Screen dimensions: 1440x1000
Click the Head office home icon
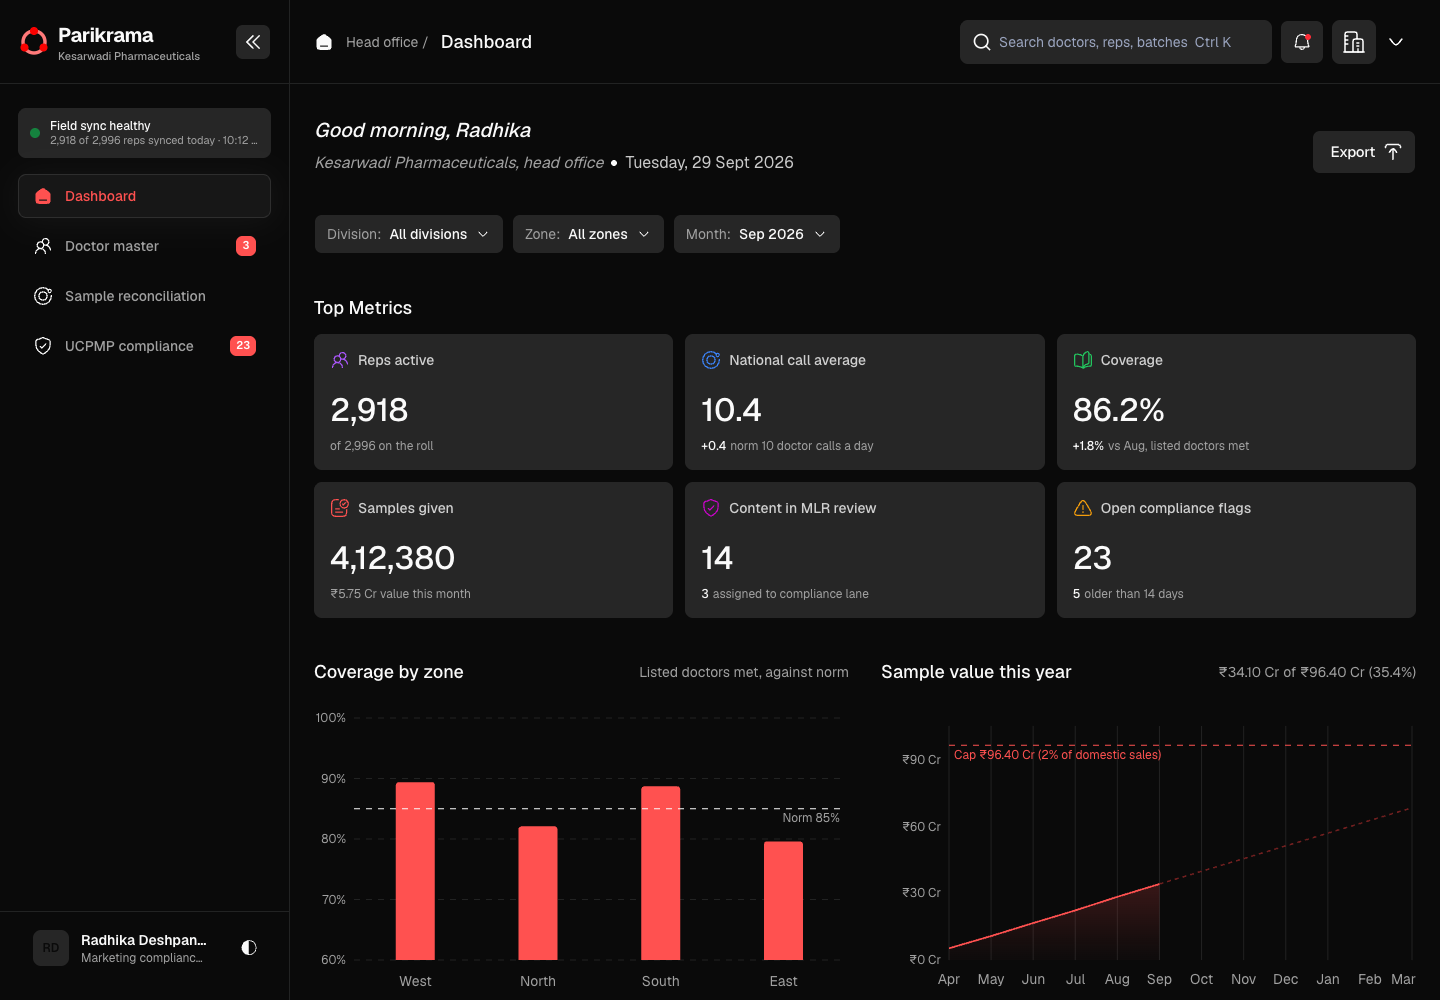tap(324, 42)
